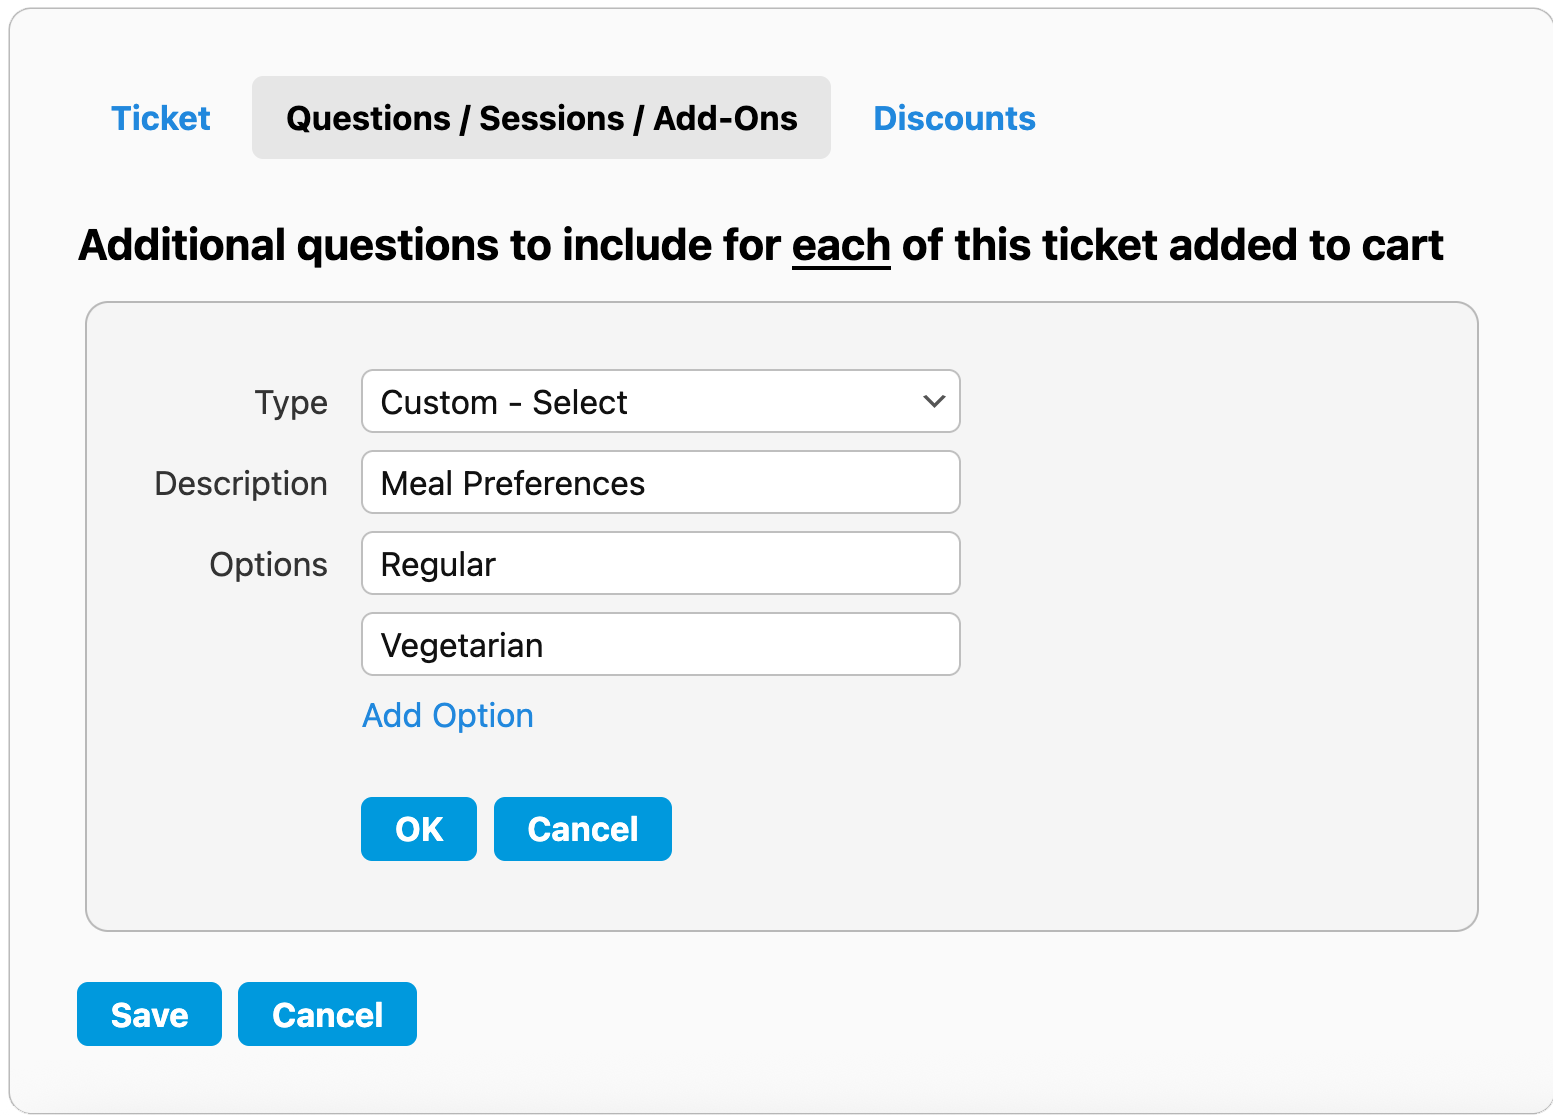Click the Type field label

pos(291,403)
